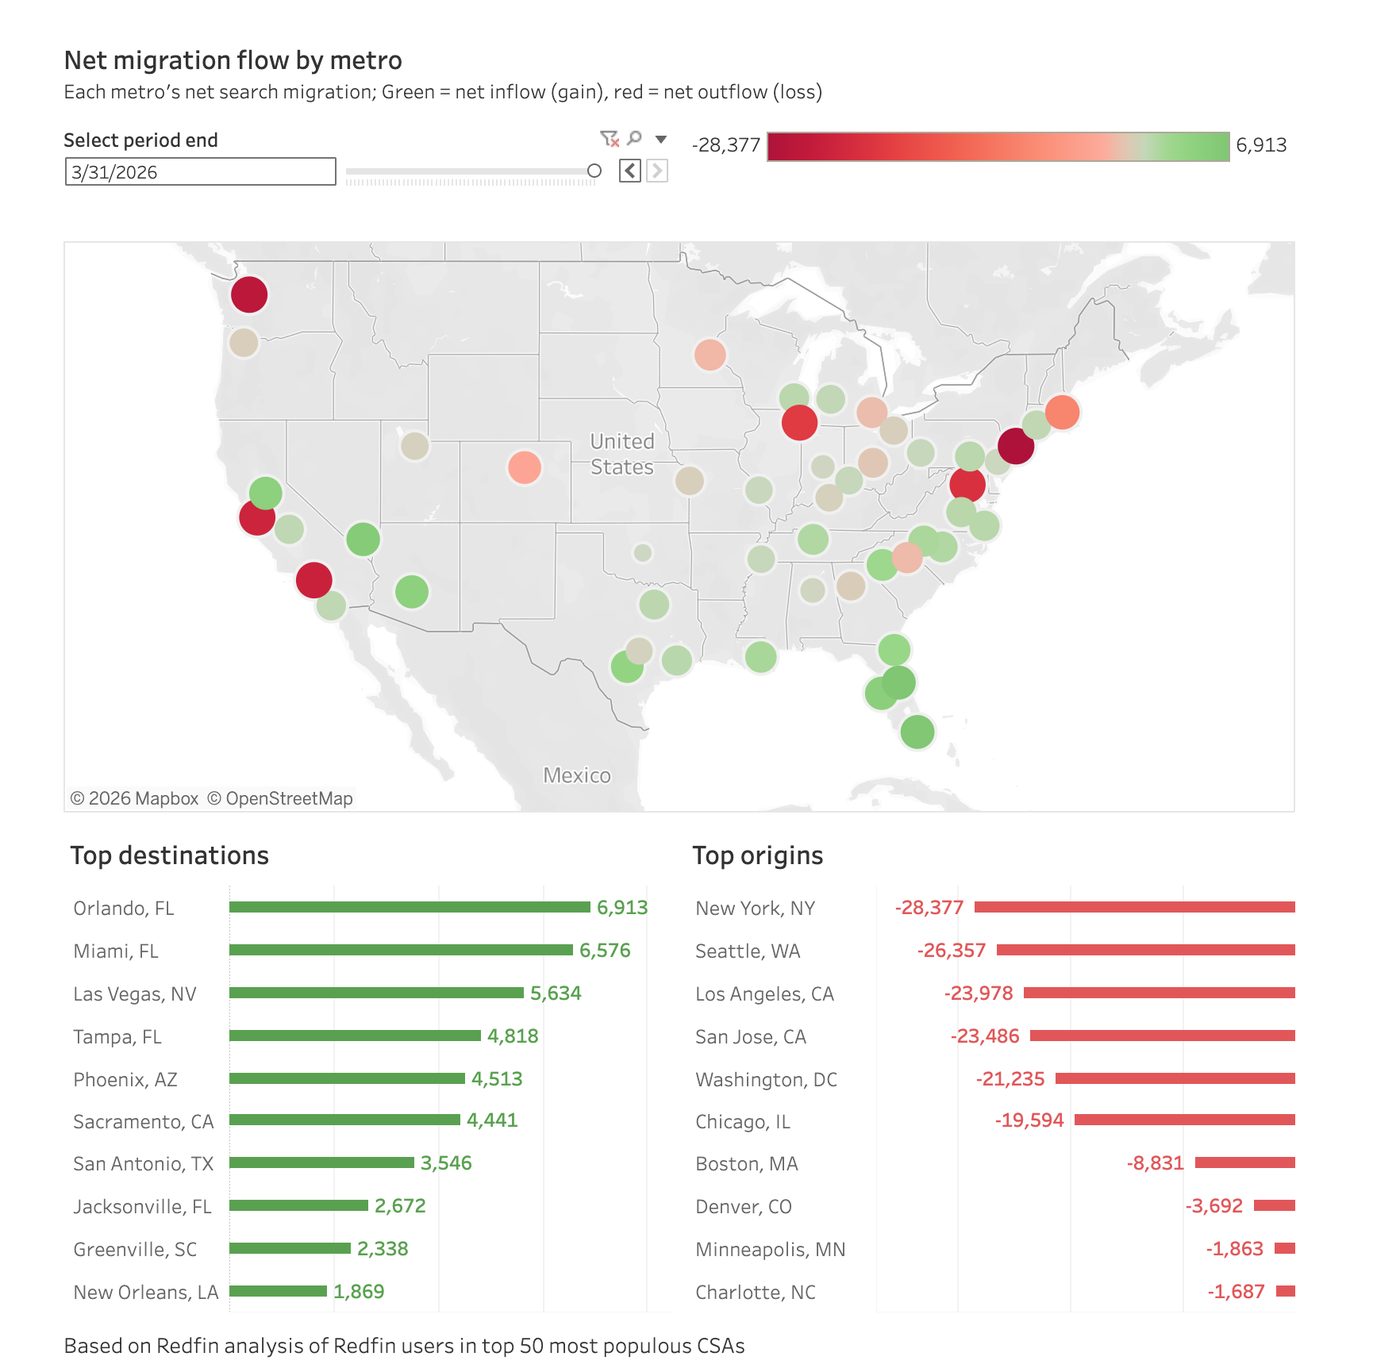Click the greyed-out next period arrow

coord(657,171)
